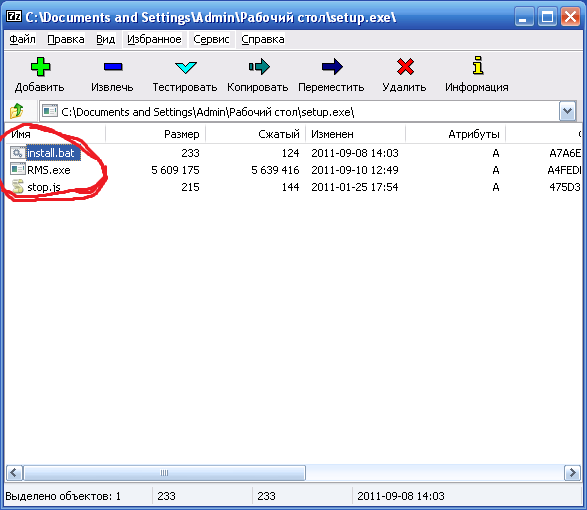Image resolution: width=587 pixels, height=510 pixels.
Task: Open the Избранное menu
Action: [x=154, y=39]
